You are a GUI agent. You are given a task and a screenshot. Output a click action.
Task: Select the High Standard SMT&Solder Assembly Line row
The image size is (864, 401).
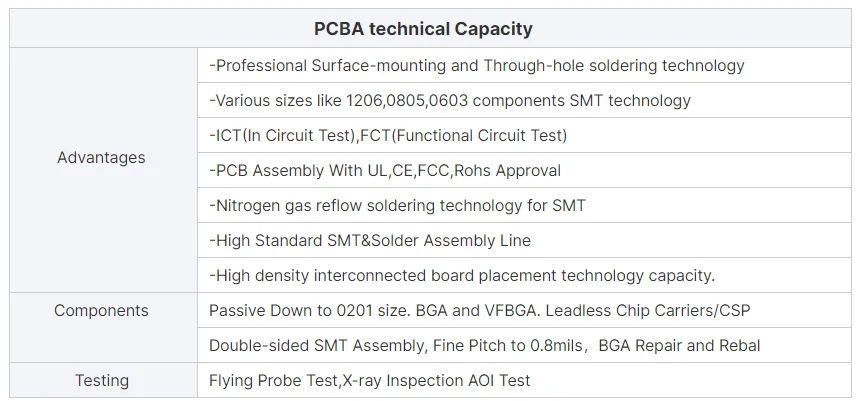click(x=370, y=241)
